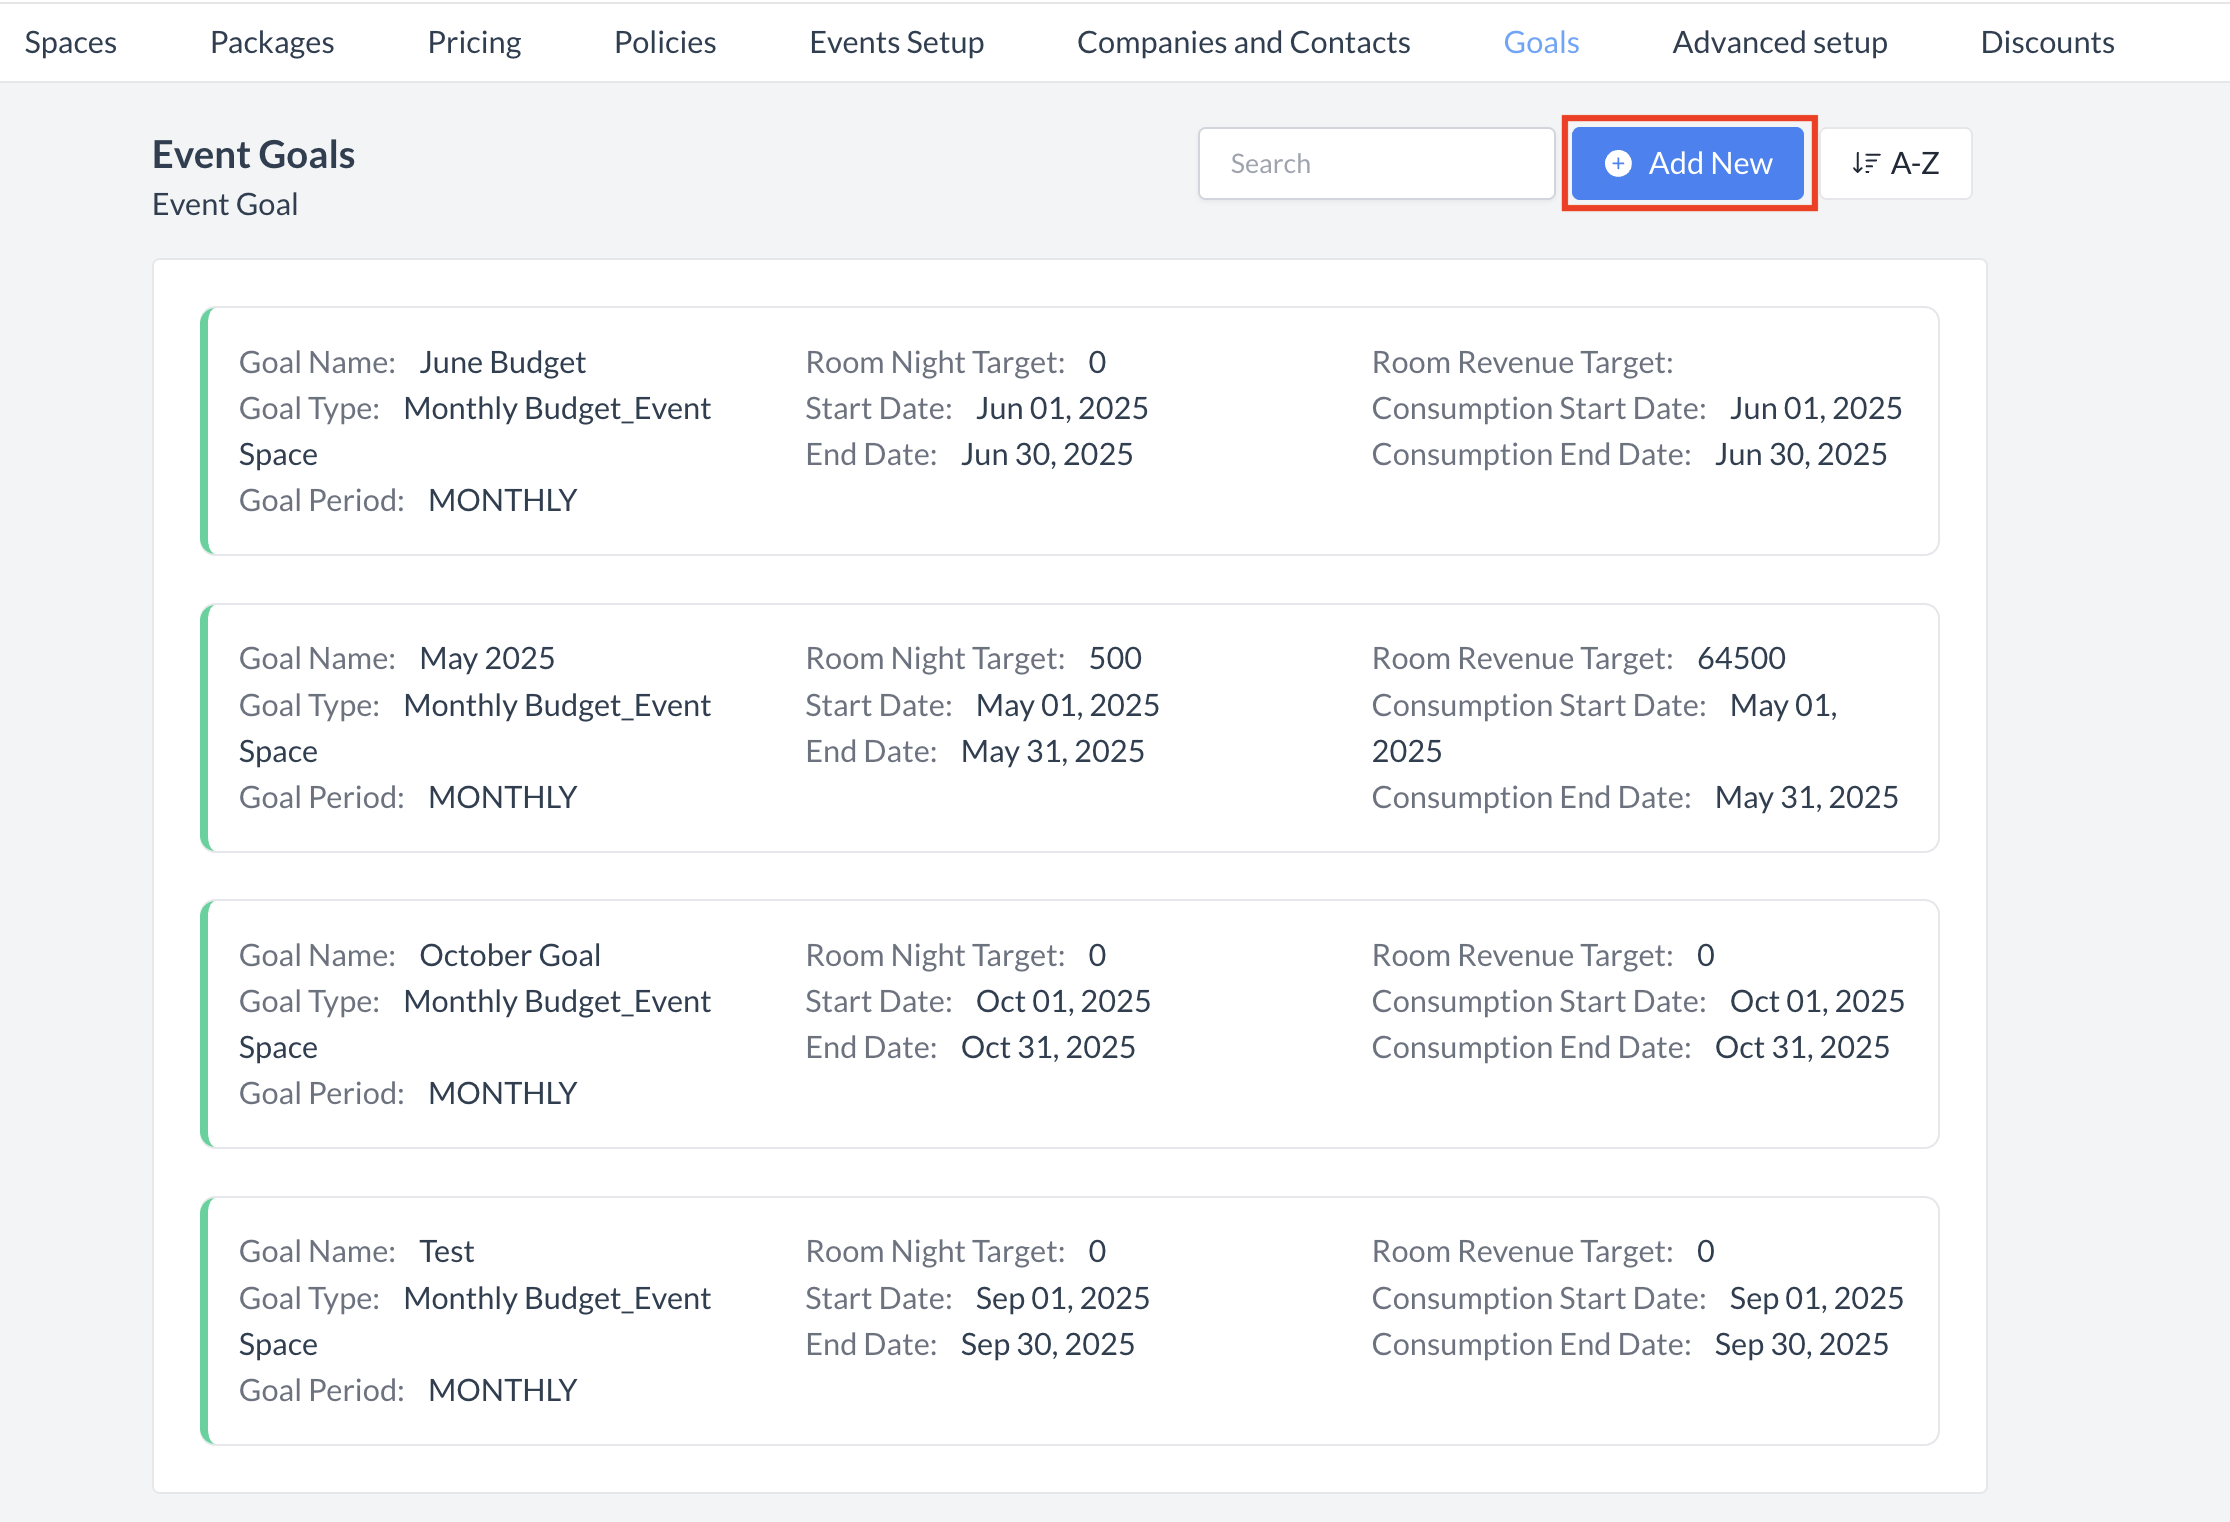Open Companies and Contacts
The height and width of the screenshot is (1522, 2230).
[x=1243, y=42]
